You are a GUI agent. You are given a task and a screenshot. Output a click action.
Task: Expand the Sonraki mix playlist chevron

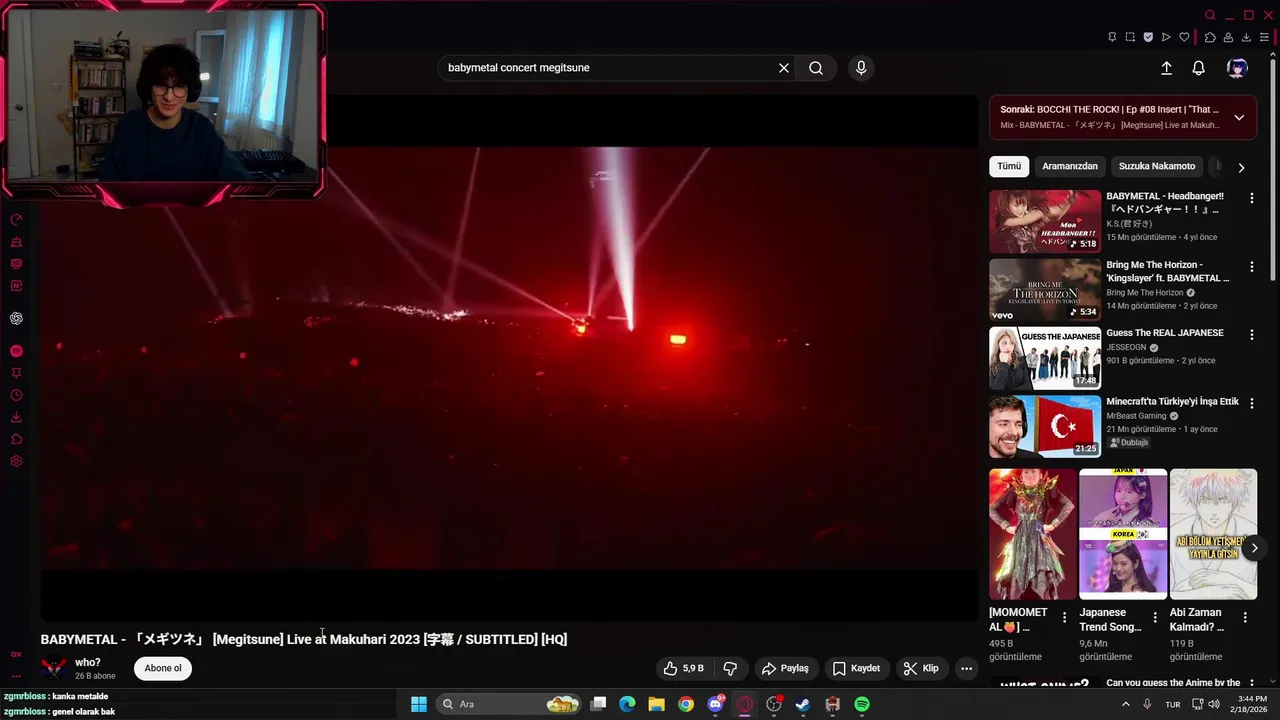click(1239, 117)
